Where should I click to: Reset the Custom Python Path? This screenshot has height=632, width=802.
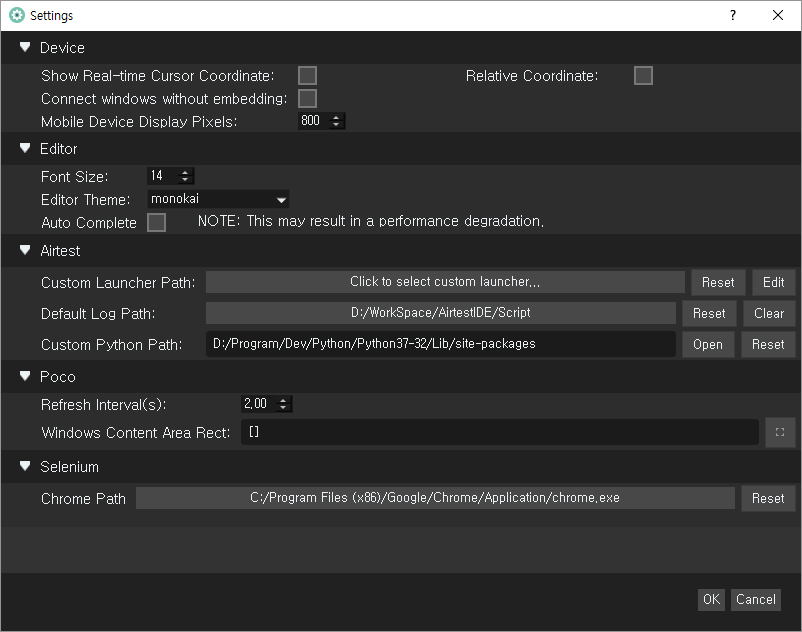pyautogui.click(x=768, y=345)
